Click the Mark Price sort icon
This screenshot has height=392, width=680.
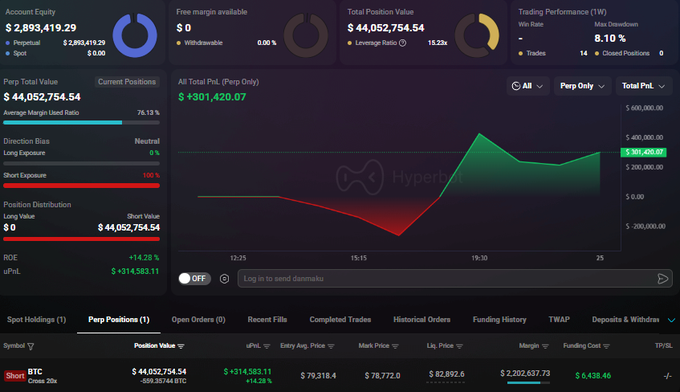point(395,346)
